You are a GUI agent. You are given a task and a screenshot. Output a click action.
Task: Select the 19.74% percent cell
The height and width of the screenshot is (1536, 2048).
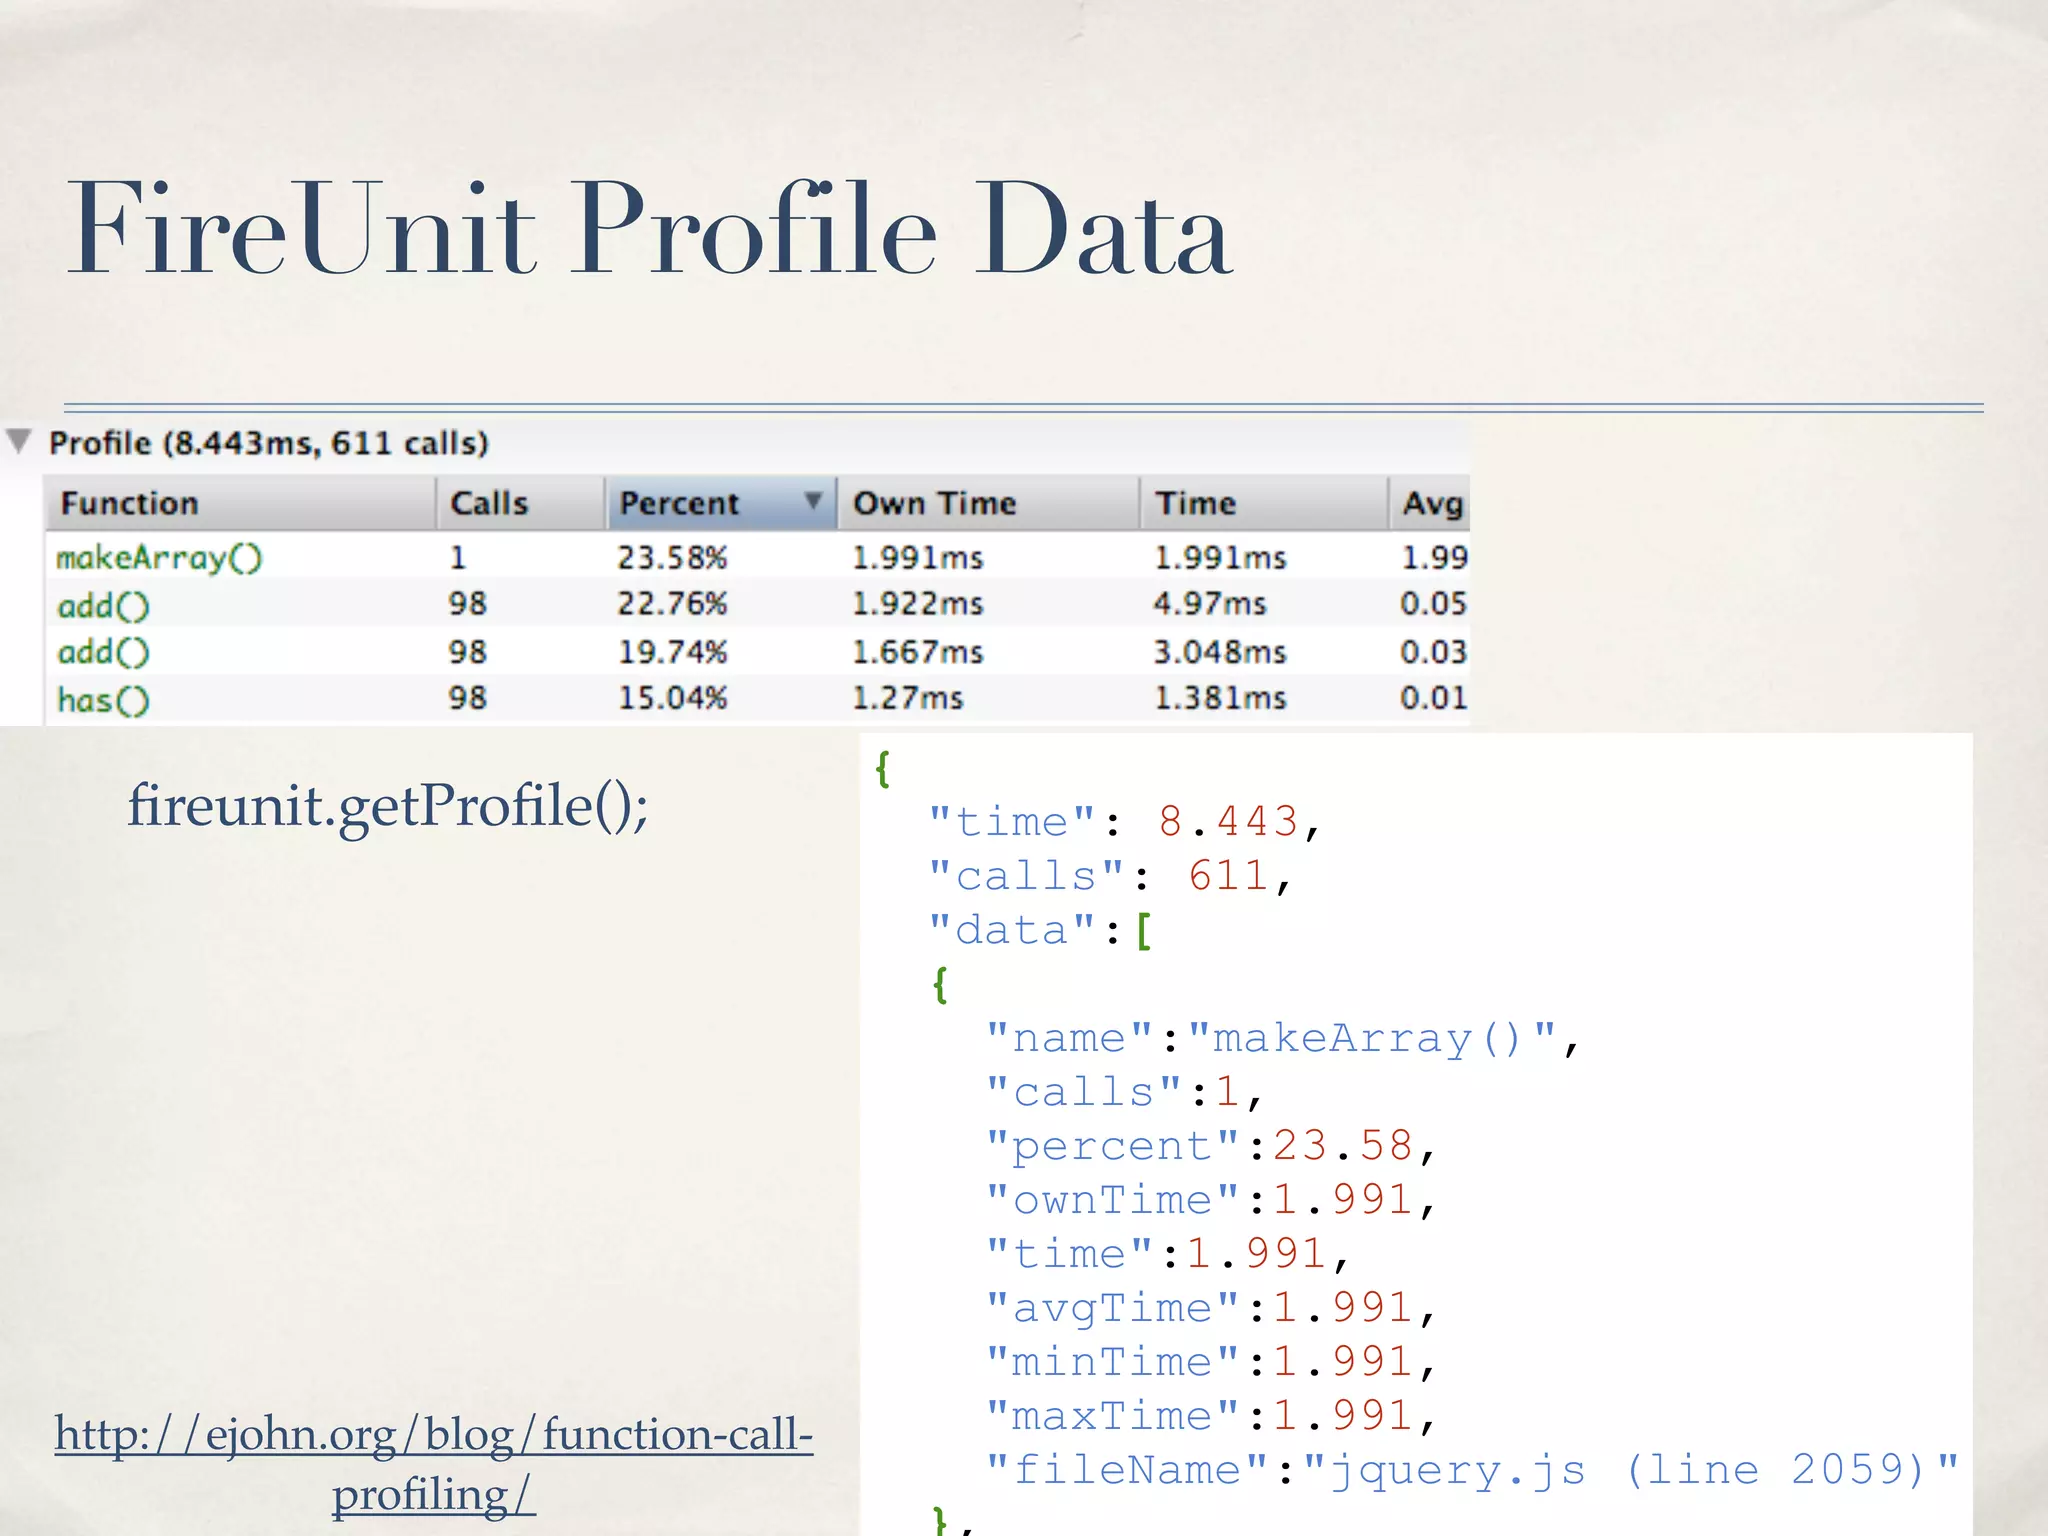[672, 652]
